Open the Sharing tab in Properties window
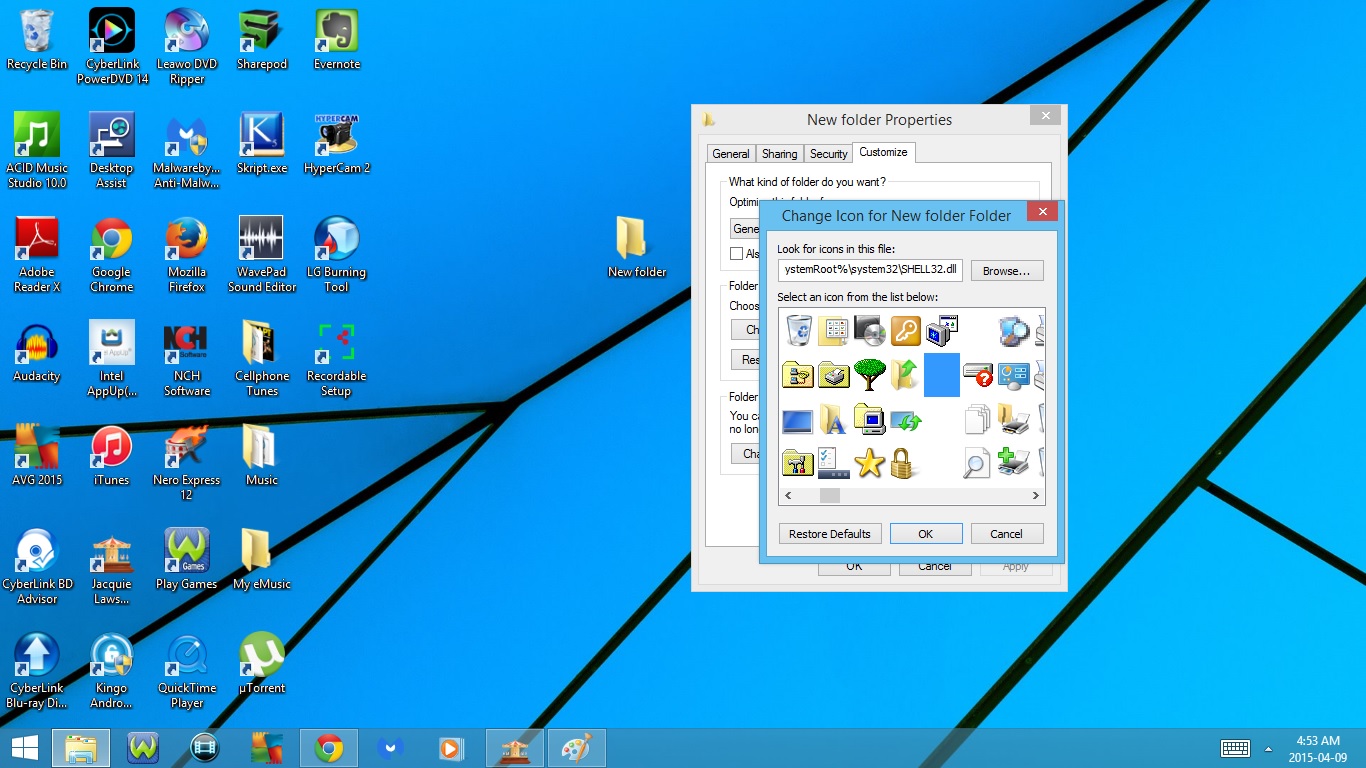Viewport: 1366px width, 768px height. (x=779, y=154)
